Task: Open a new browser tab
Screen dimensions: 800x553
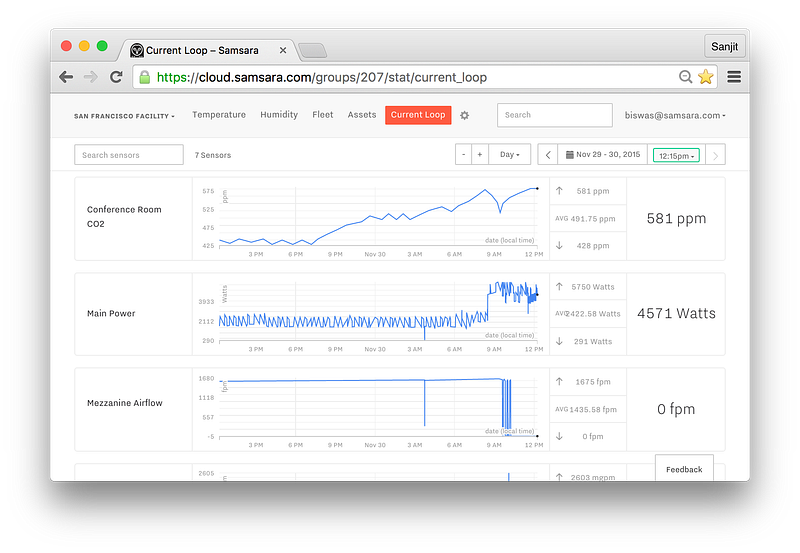Action: [x=312, y=51]
